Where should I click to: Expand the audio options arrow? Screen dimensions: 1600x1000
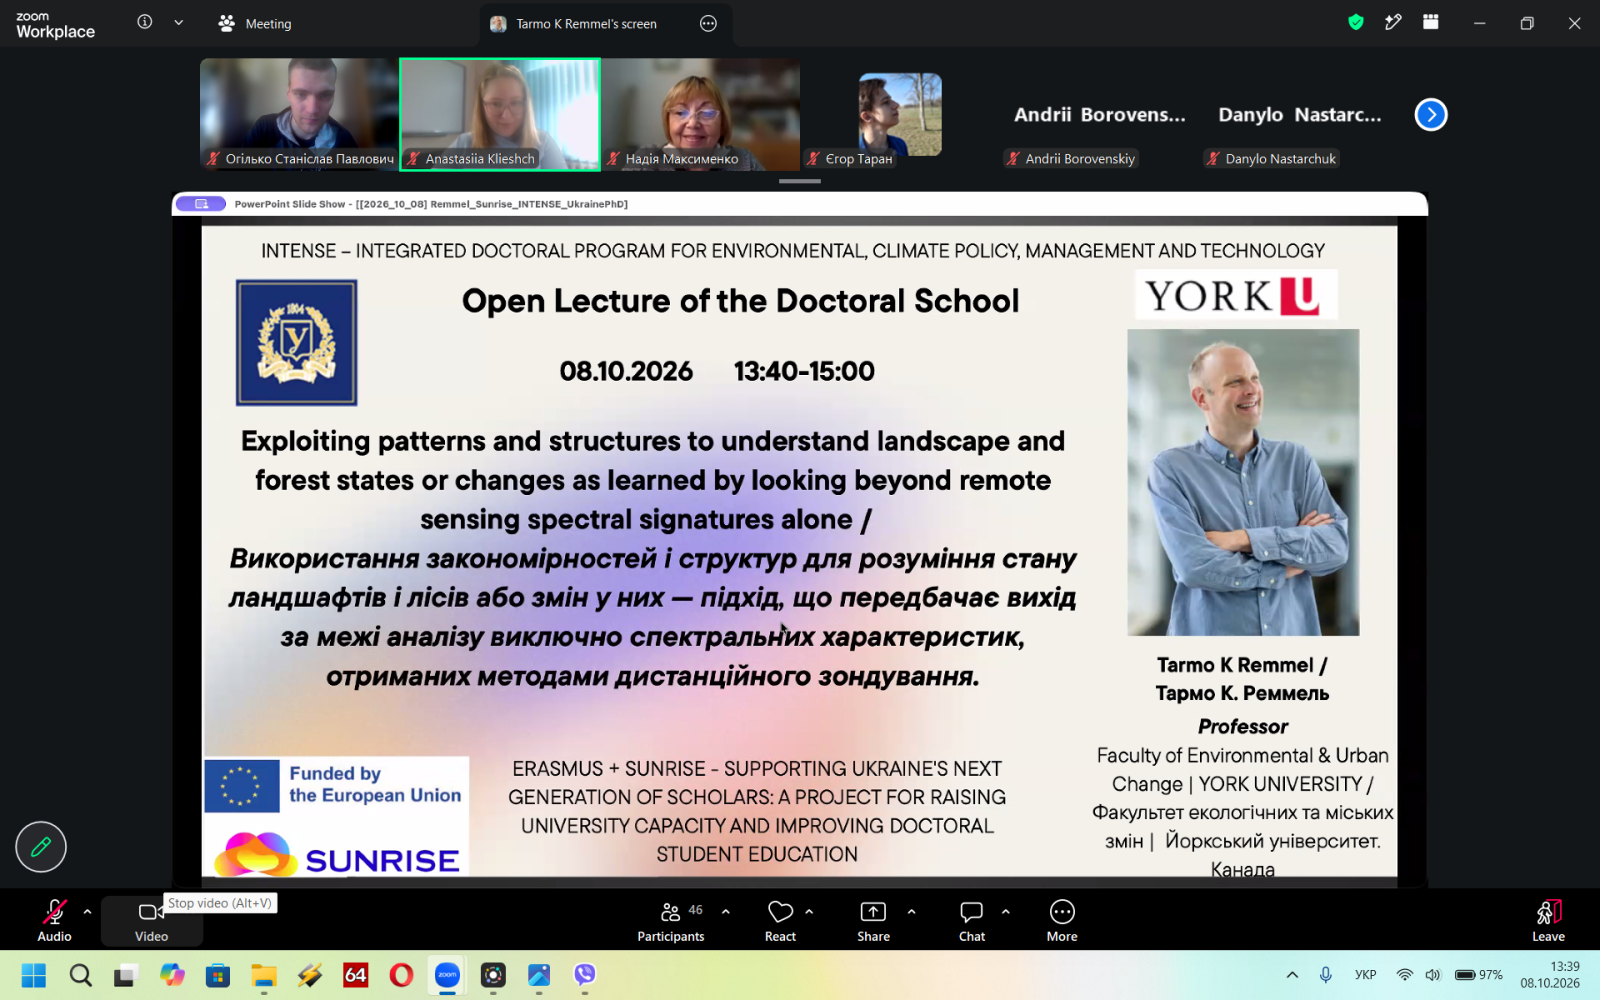tap(87, 911)
